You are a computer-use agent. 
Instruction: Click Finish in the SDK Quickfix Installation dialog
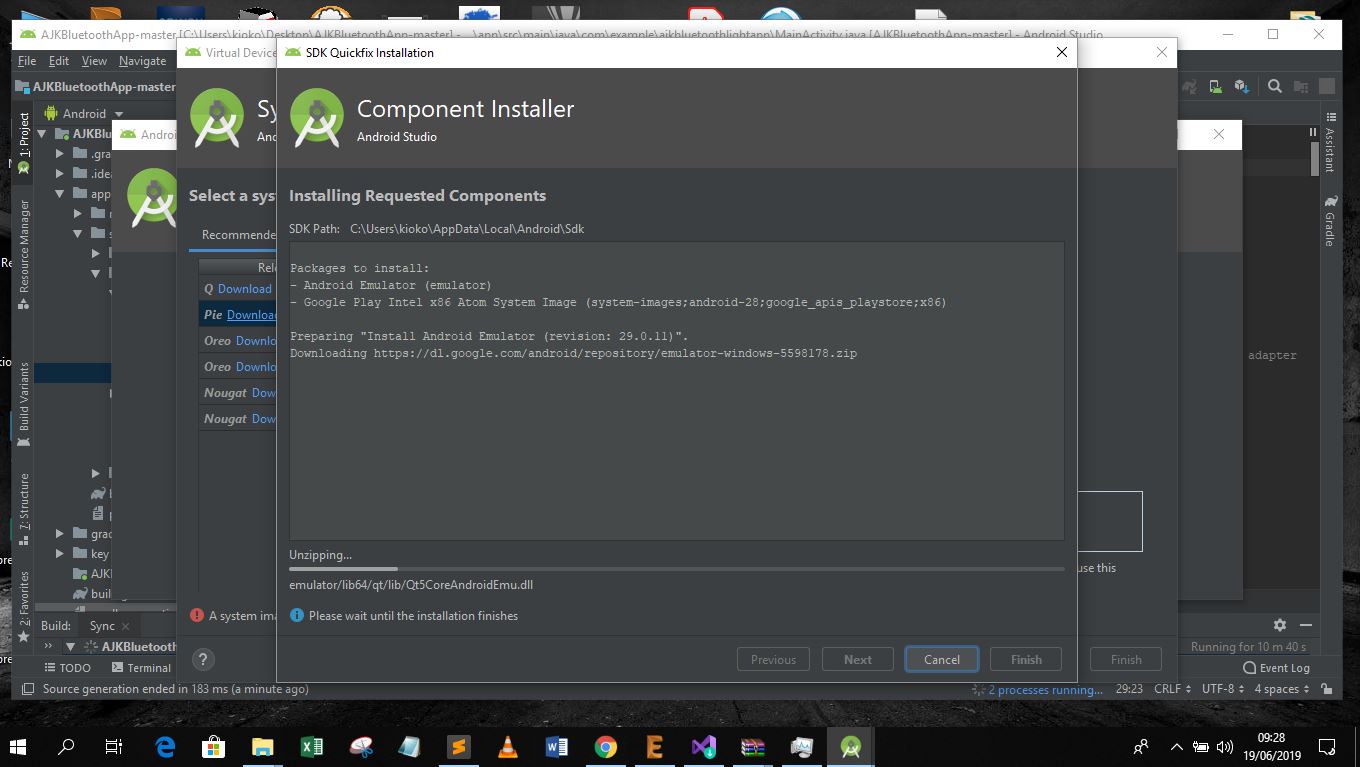pos(1026,659)
